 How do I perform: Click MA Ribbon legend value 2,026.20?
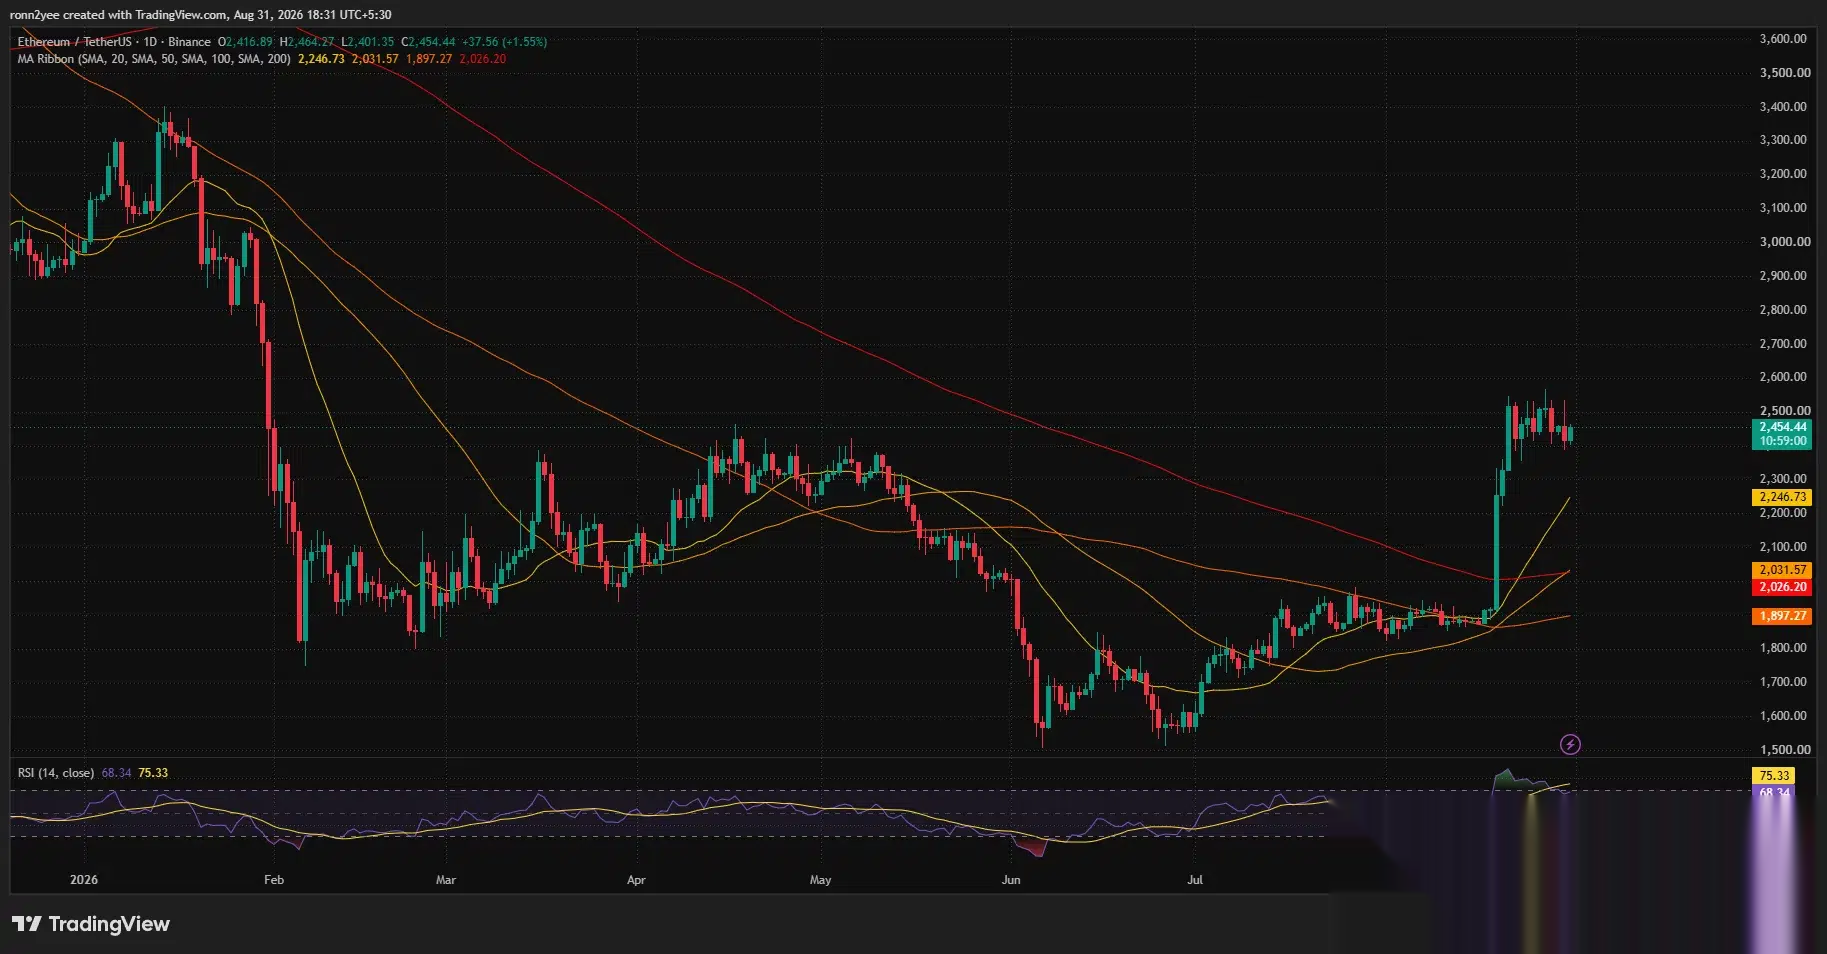click(x=483, y=59)
